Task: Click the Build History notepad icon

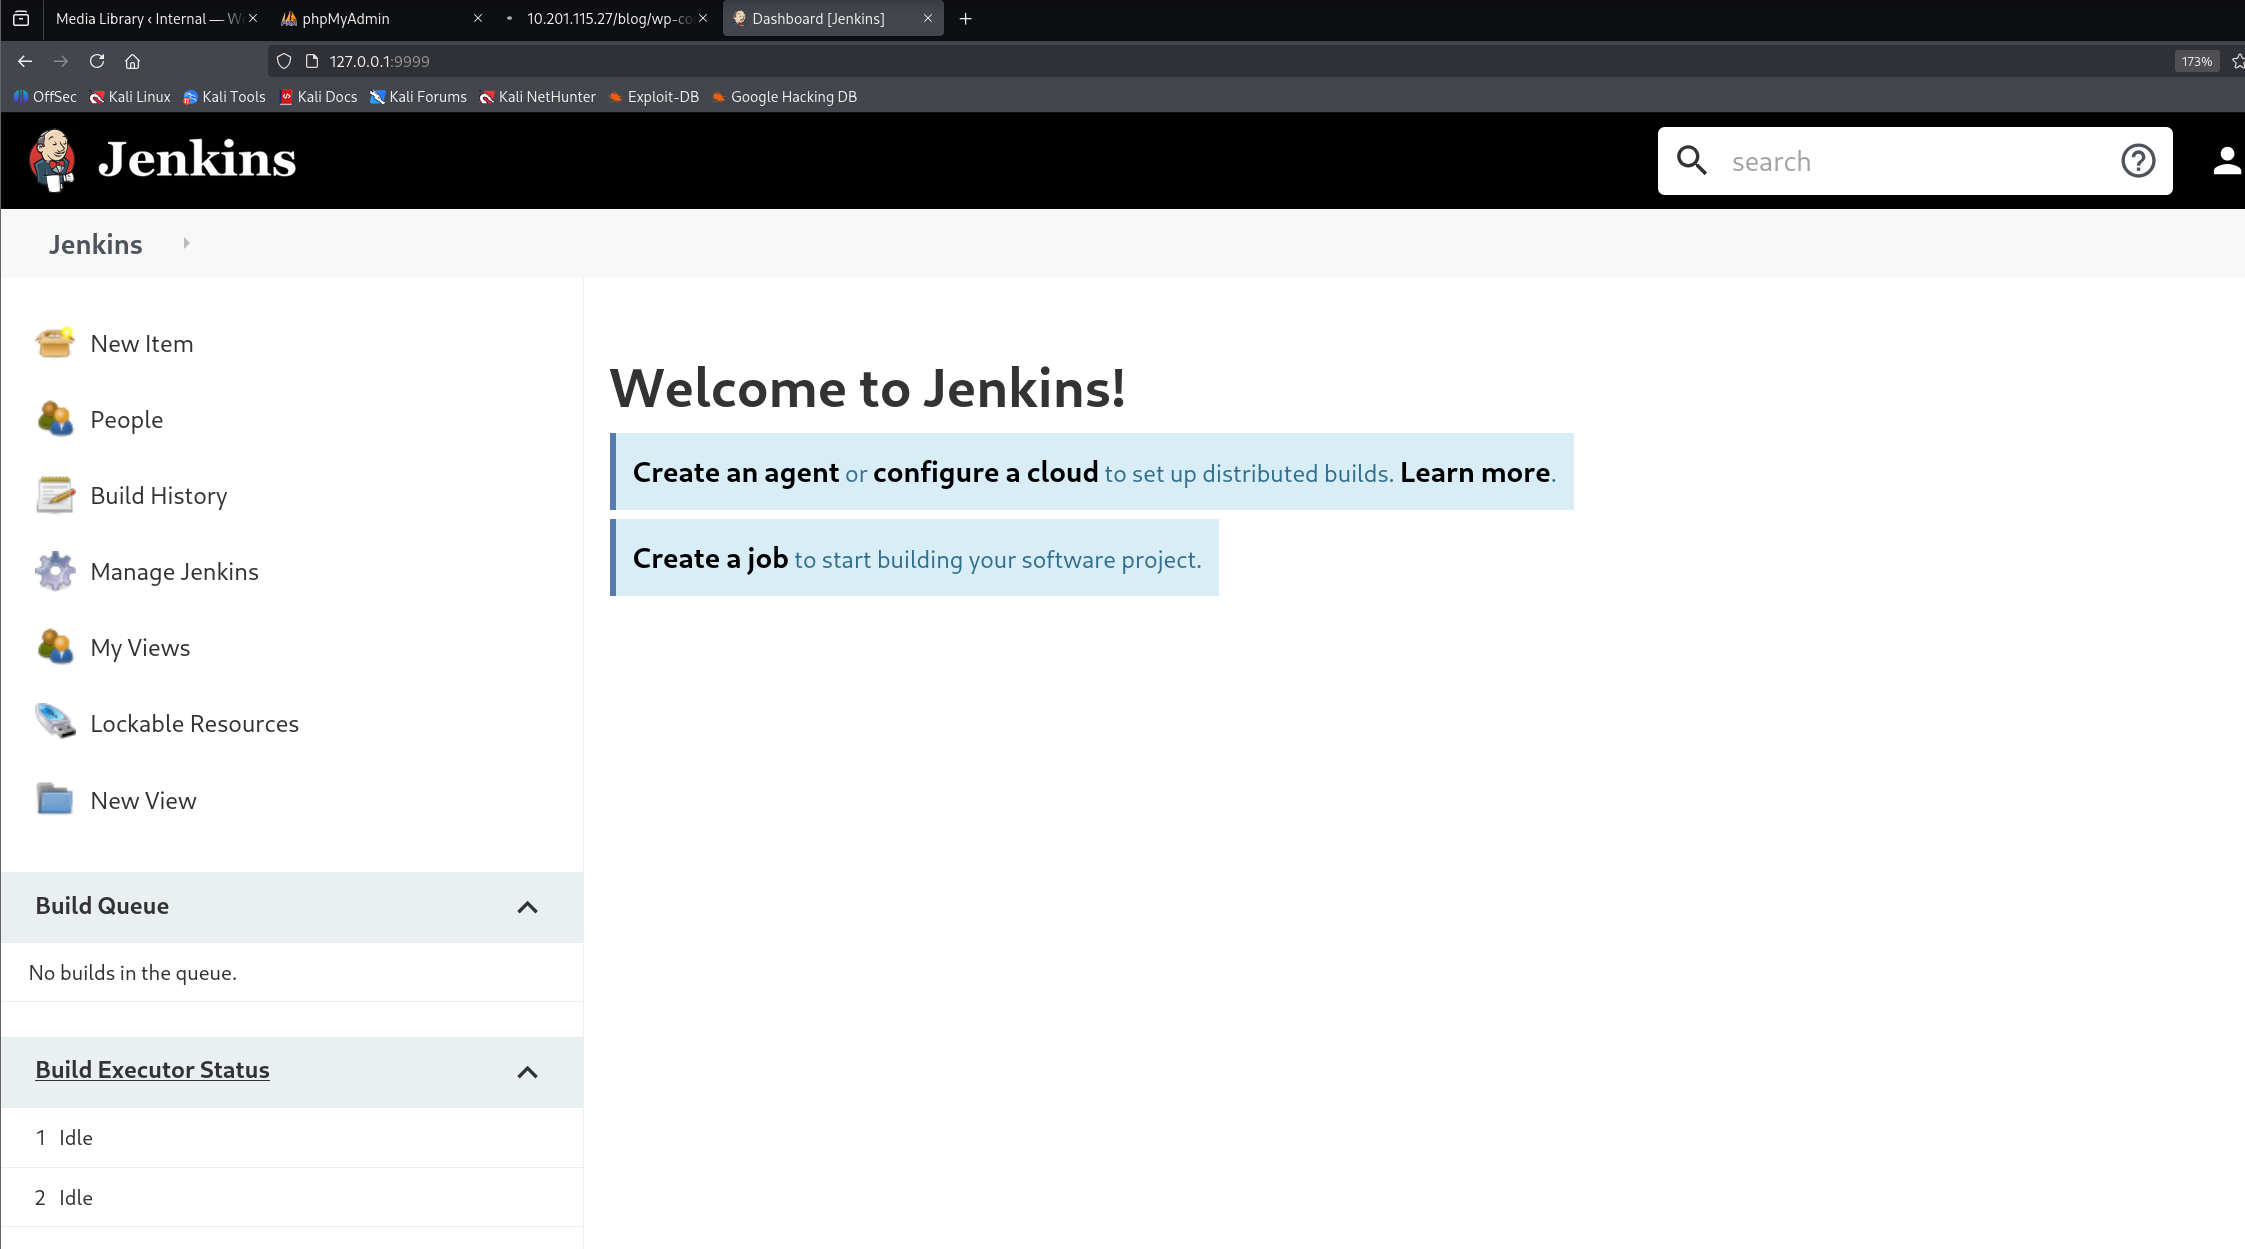Action: coord(55,495)
